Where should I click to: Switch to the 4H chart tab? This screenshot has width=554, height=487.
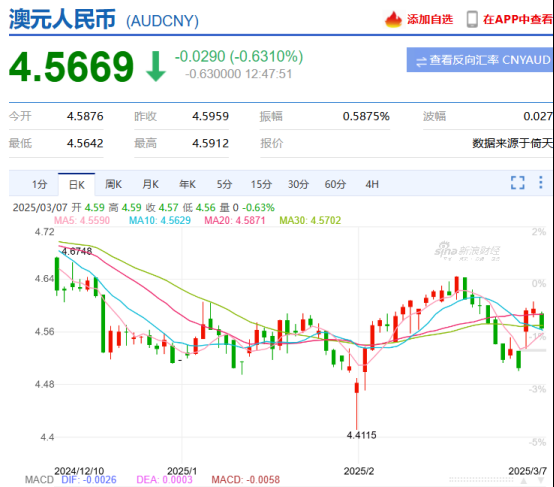click(x=372, y=184)
